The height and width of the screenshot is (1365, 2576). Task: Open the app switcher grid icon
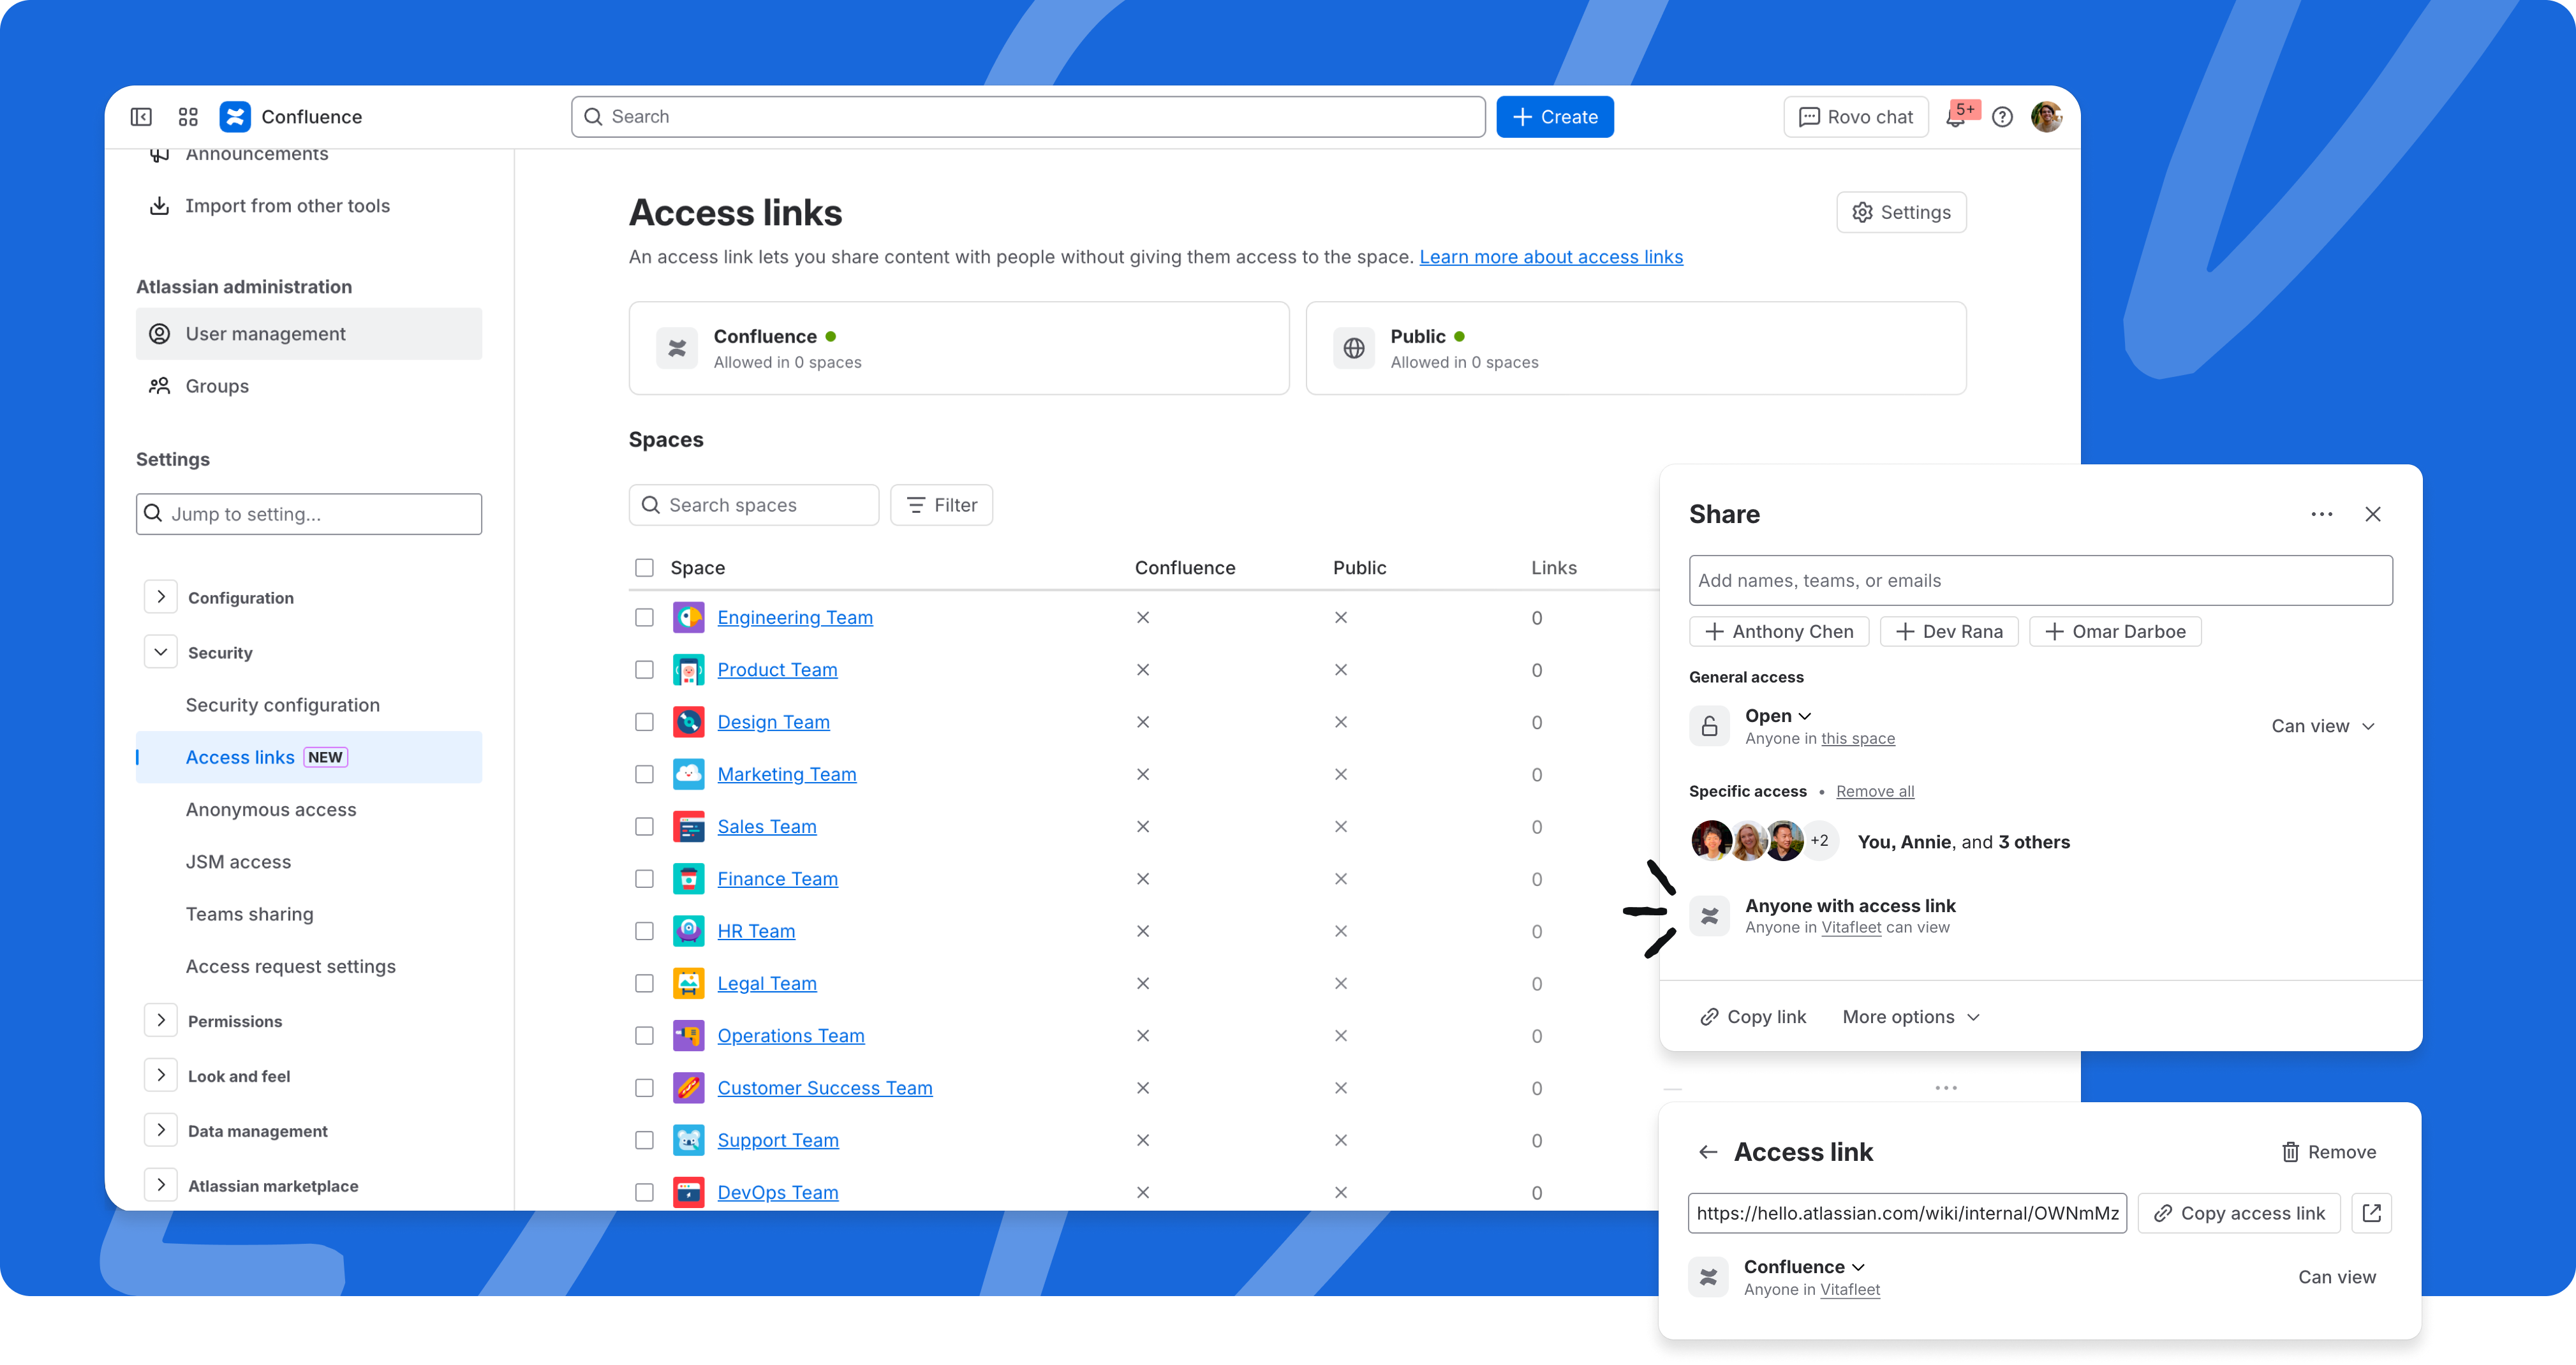click(x=188, y=117)
